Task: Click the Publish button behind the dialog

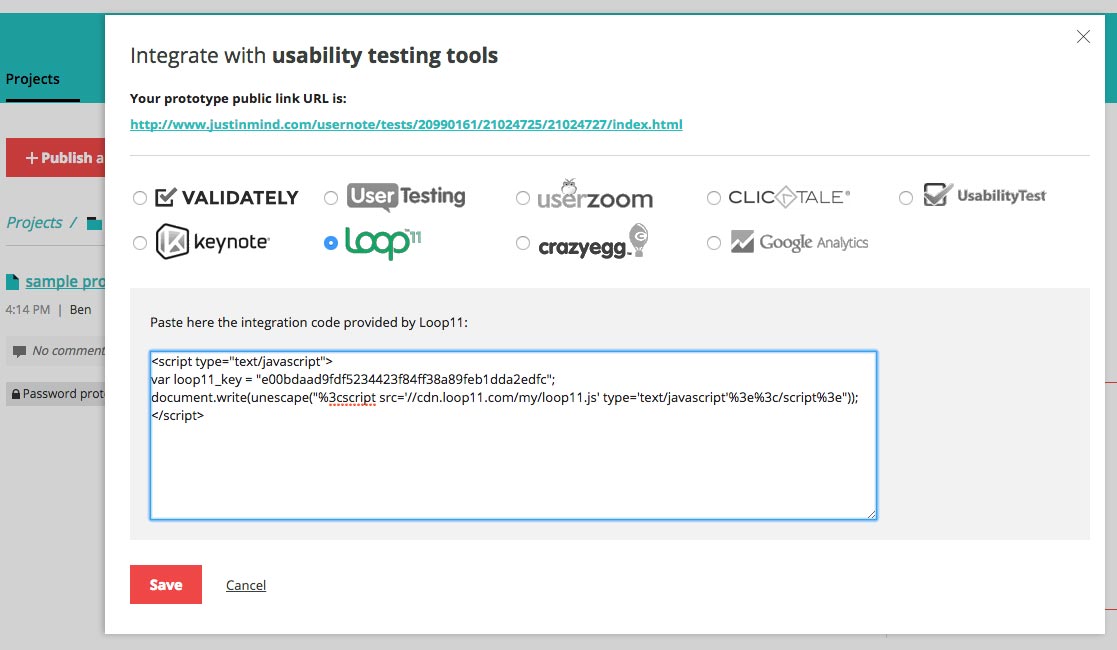Action: tap(56, 158)
